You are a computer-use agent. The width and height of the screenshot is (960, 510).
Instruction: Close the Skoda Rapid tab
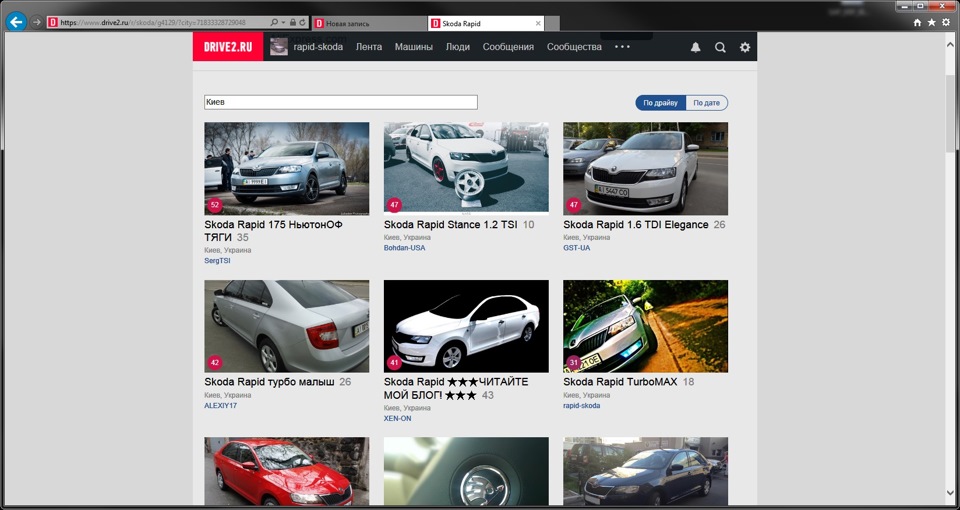tap(538, 23)
